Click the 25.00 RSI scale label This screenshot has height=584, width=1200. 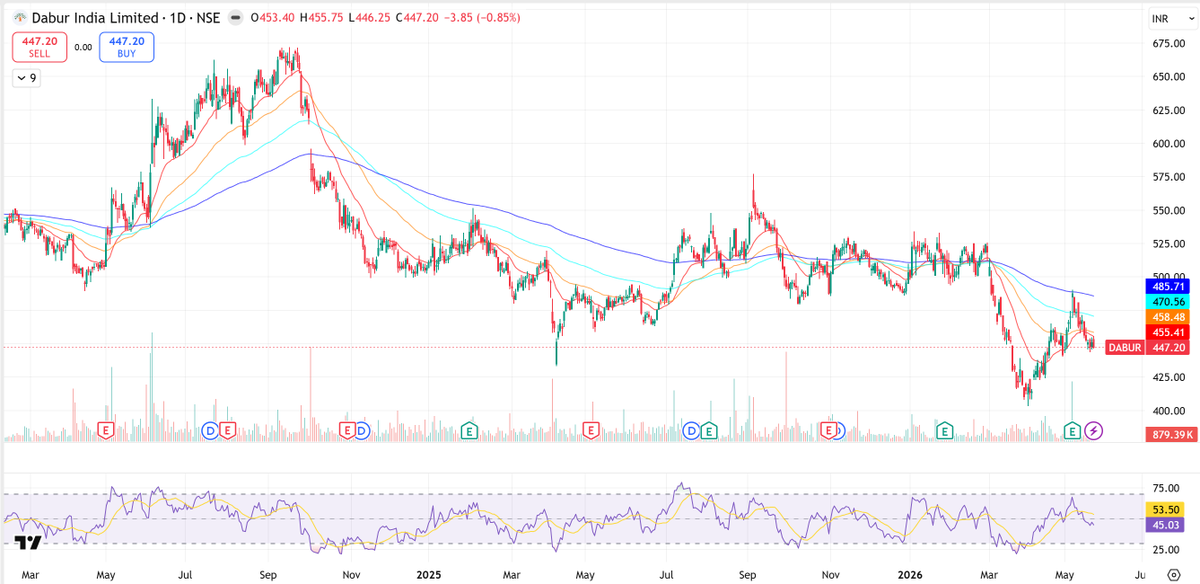click(1167, 550)
